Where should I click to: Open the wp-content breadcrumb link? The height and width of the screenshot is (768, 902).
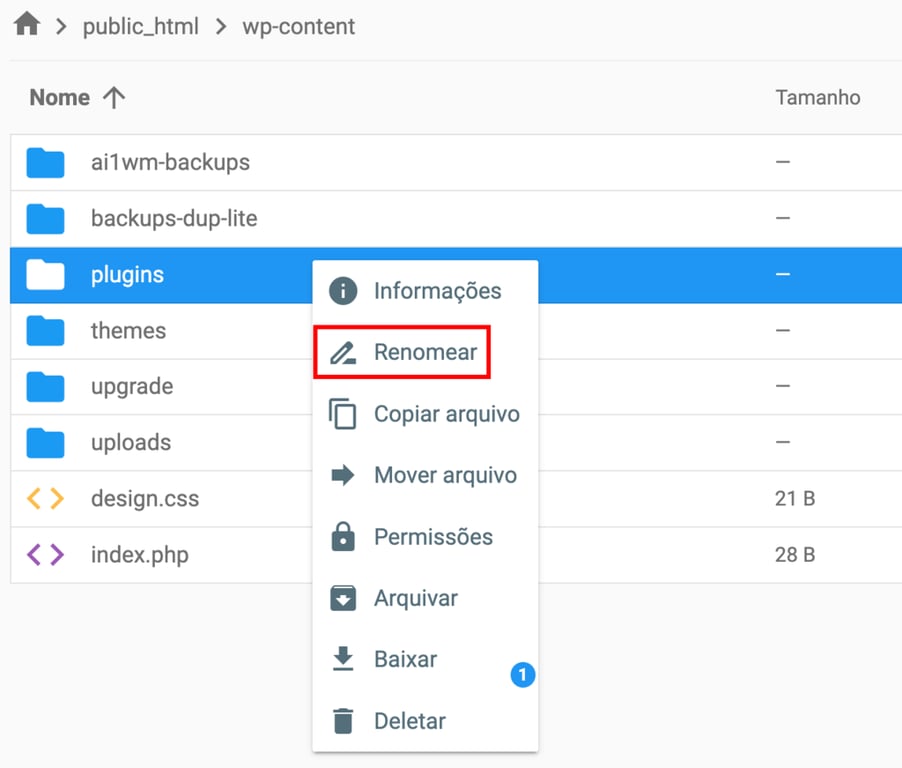tap(296, 26)
